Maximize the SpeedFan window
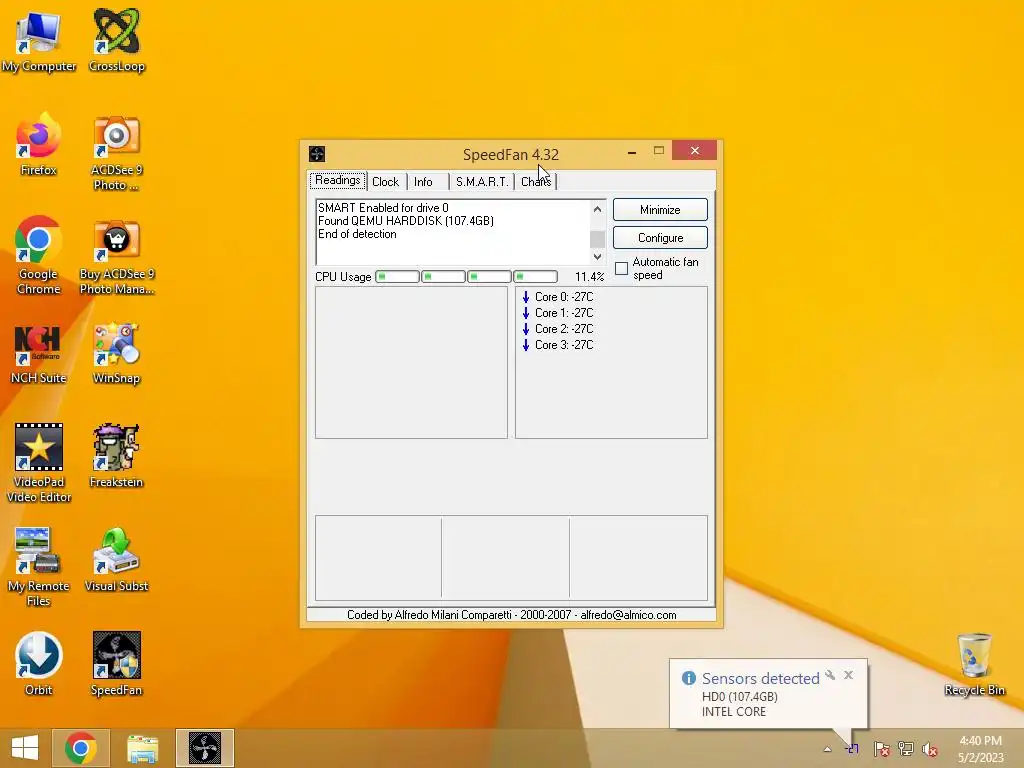The width and height of the screenshot is (1024, 768). [659, 151]
